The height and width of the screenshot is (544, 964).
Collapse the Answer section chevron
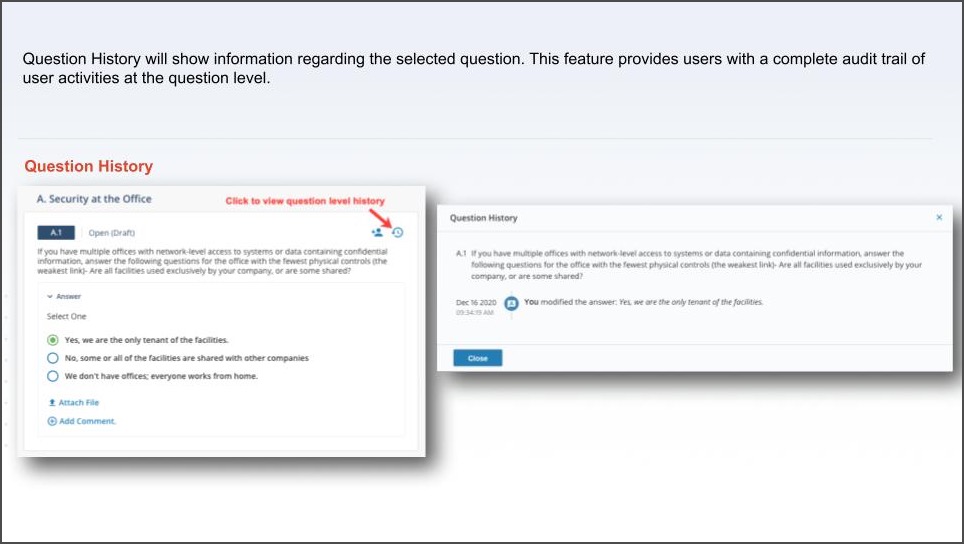(50, 296)
